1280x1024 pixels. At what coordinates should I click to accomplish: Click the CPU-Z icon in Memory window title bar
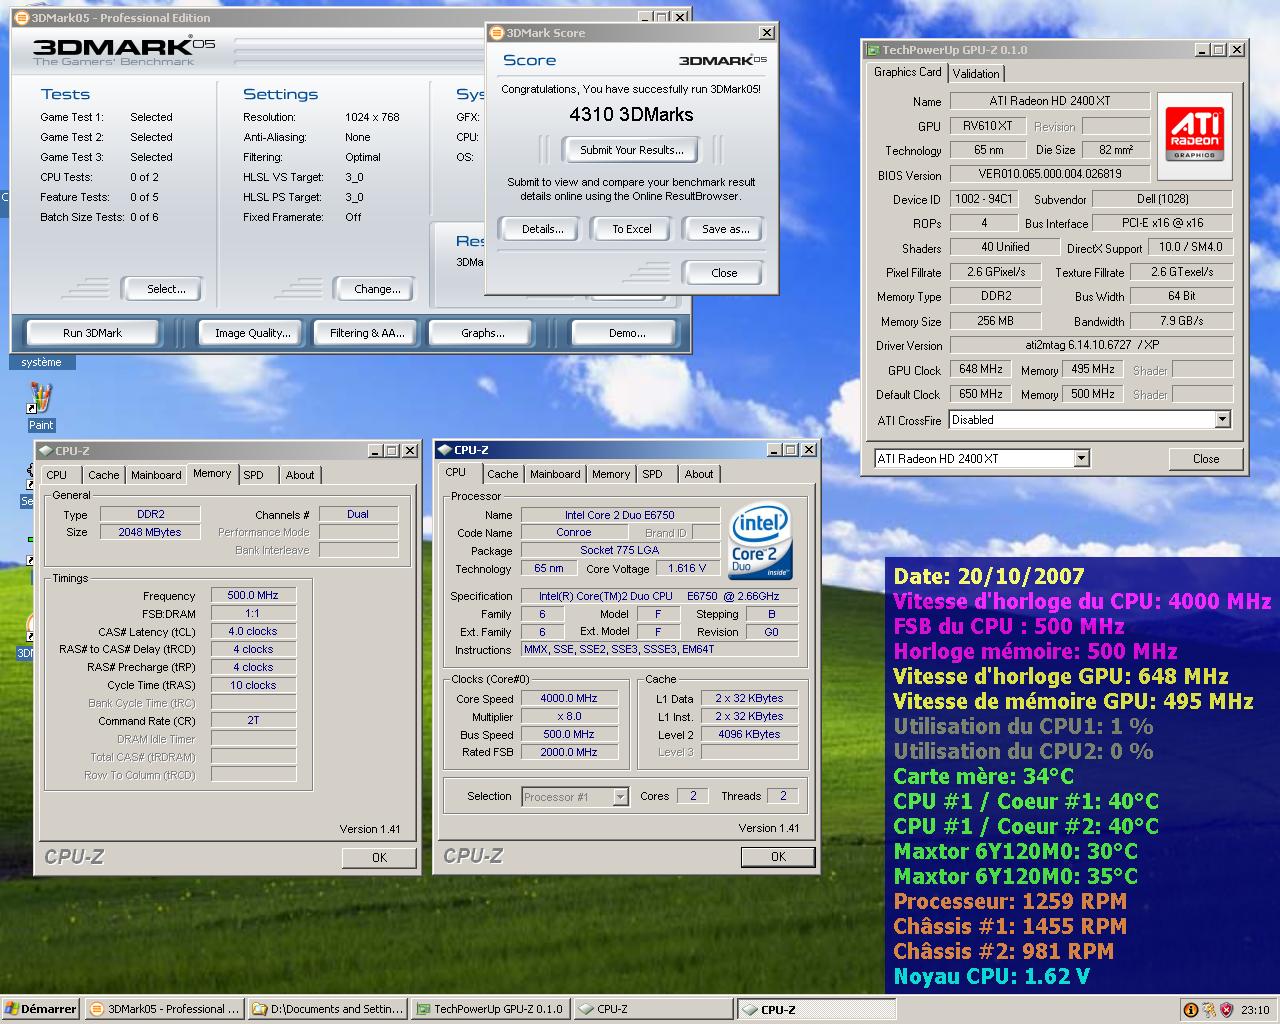tap(46, 451)
